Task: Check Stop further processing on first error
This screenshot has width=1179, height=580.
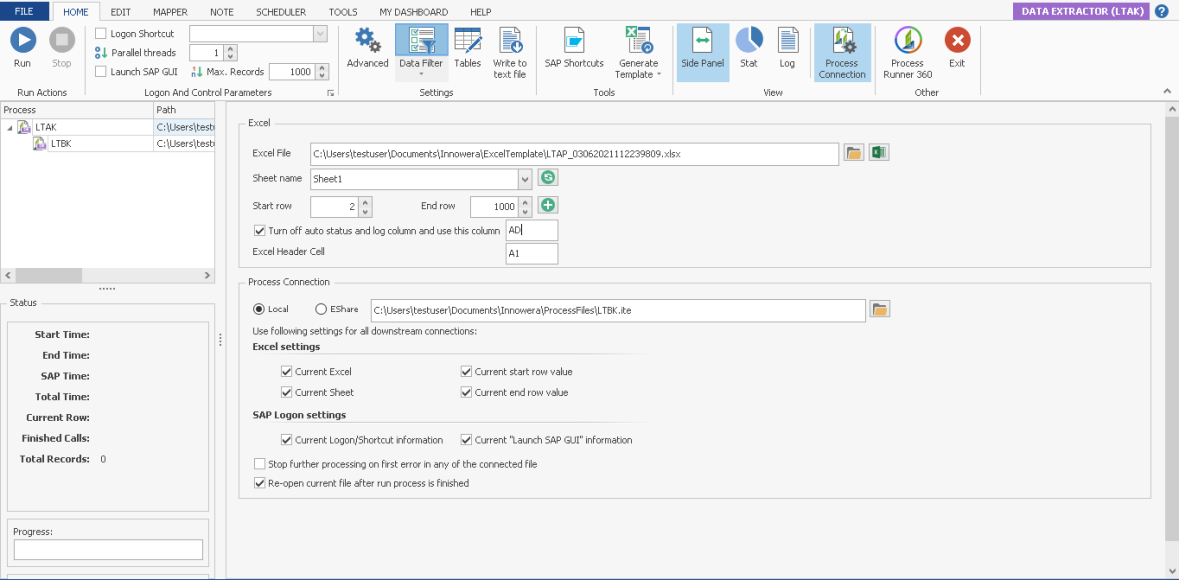Action: 260,464
